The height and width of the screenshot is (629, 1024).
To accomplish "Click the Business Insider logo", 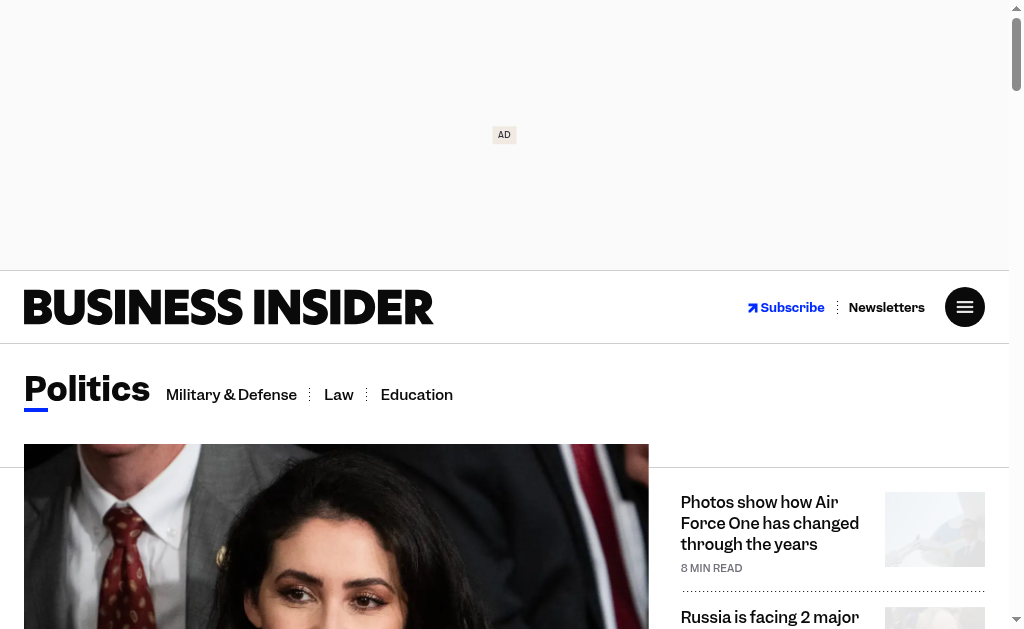I will tap(229, 307).
